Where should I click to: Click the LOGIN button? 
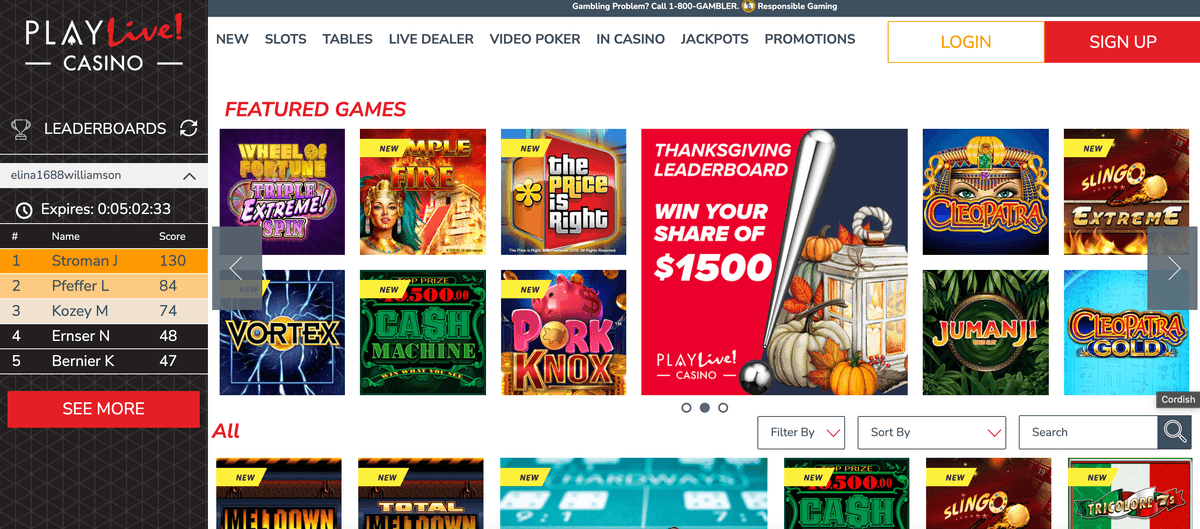(966, 42)
